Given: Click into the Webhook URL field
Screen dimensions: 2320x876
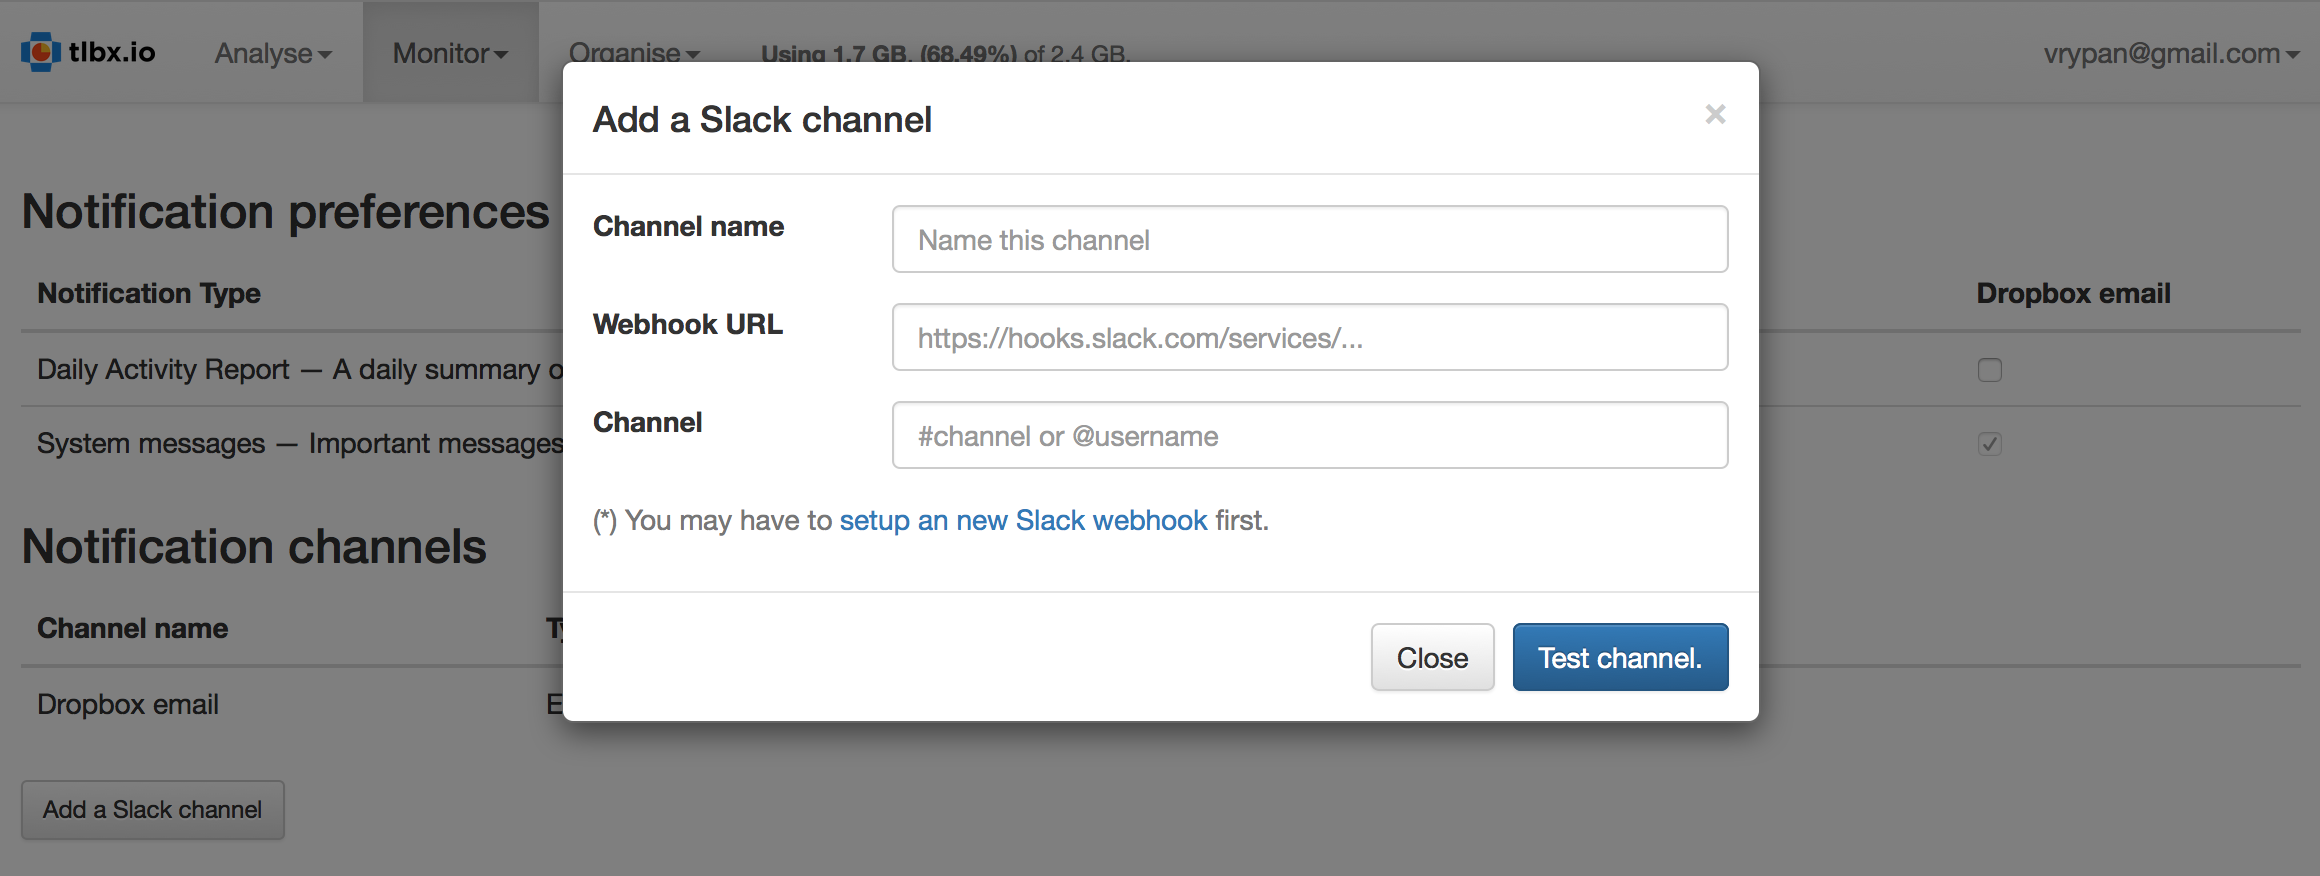Looking at the screenshot, I should pyautogui.click(x=1310, y=337).
